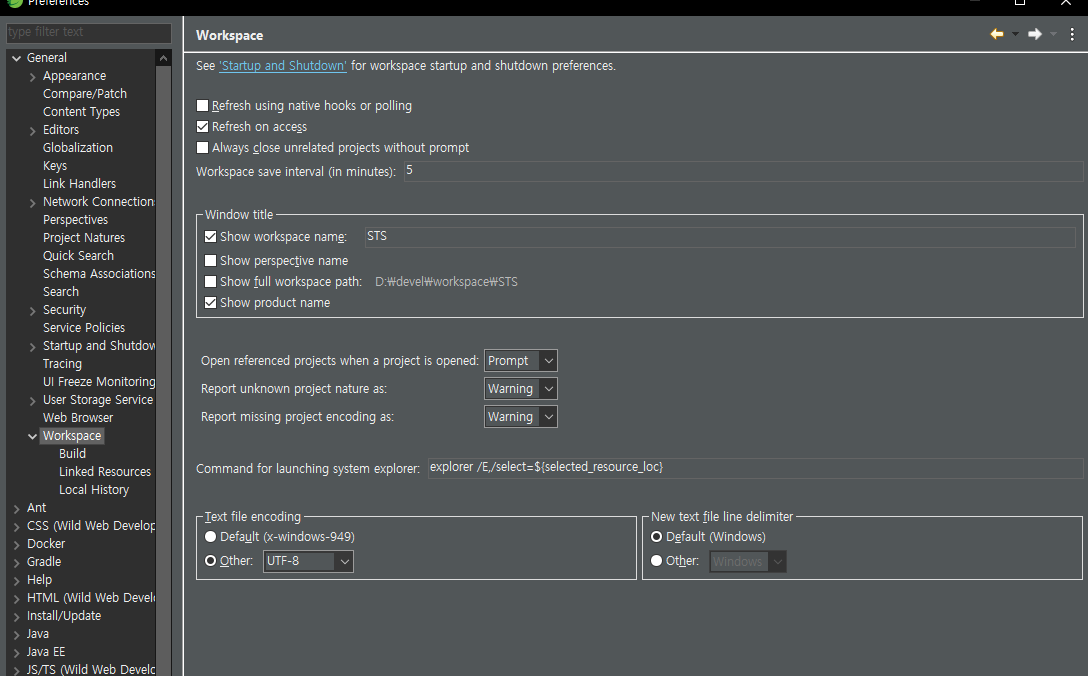Open the back history dropdown arrow

(1015, 34)
